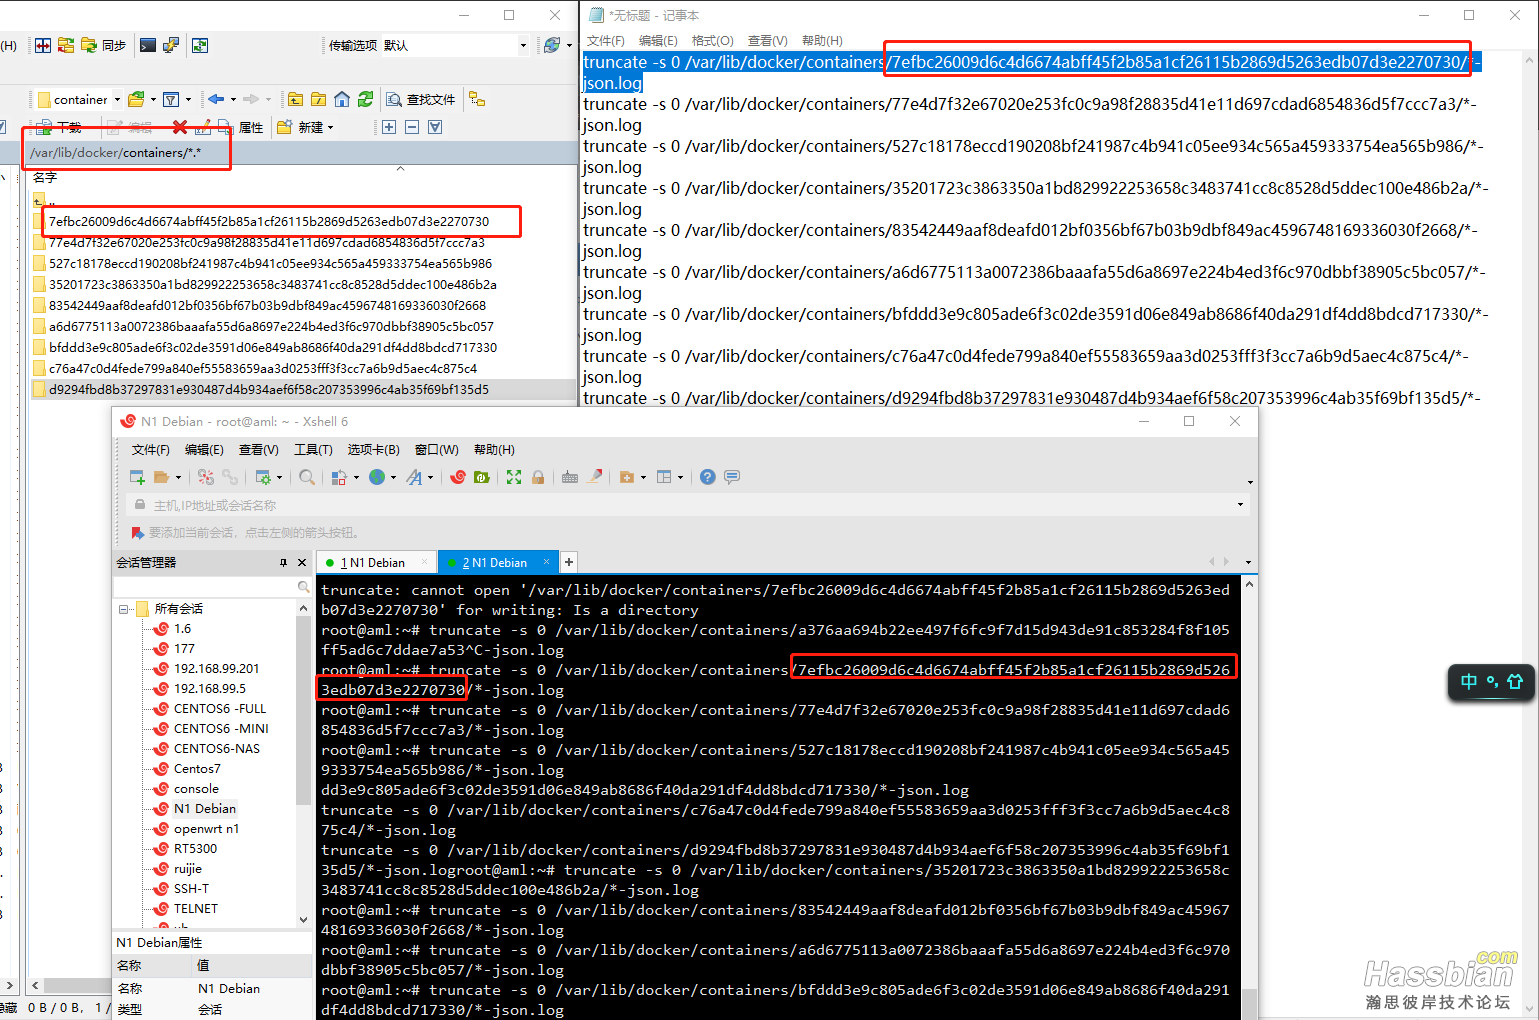Click the new session icon in Xshell
The width and height of the screenshot is (1539, 1020).
click(138, 477)
